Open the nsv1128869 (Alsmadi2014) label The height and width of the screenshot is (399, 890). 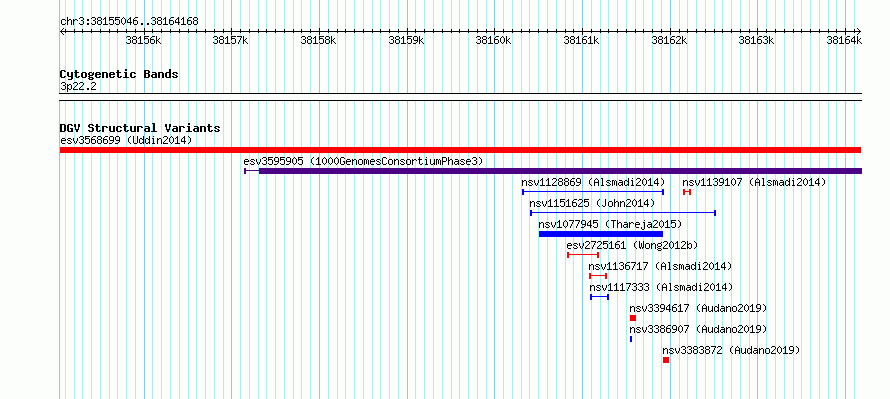tap(593, 182)
